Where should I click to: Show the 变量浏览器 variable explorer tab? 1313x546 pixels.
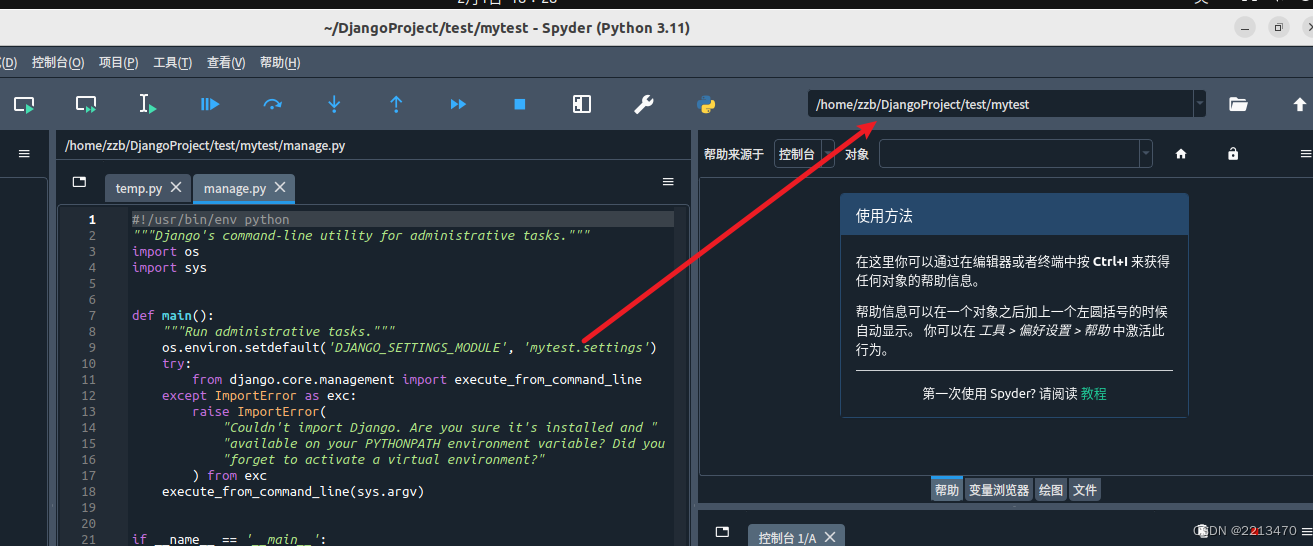999,490
